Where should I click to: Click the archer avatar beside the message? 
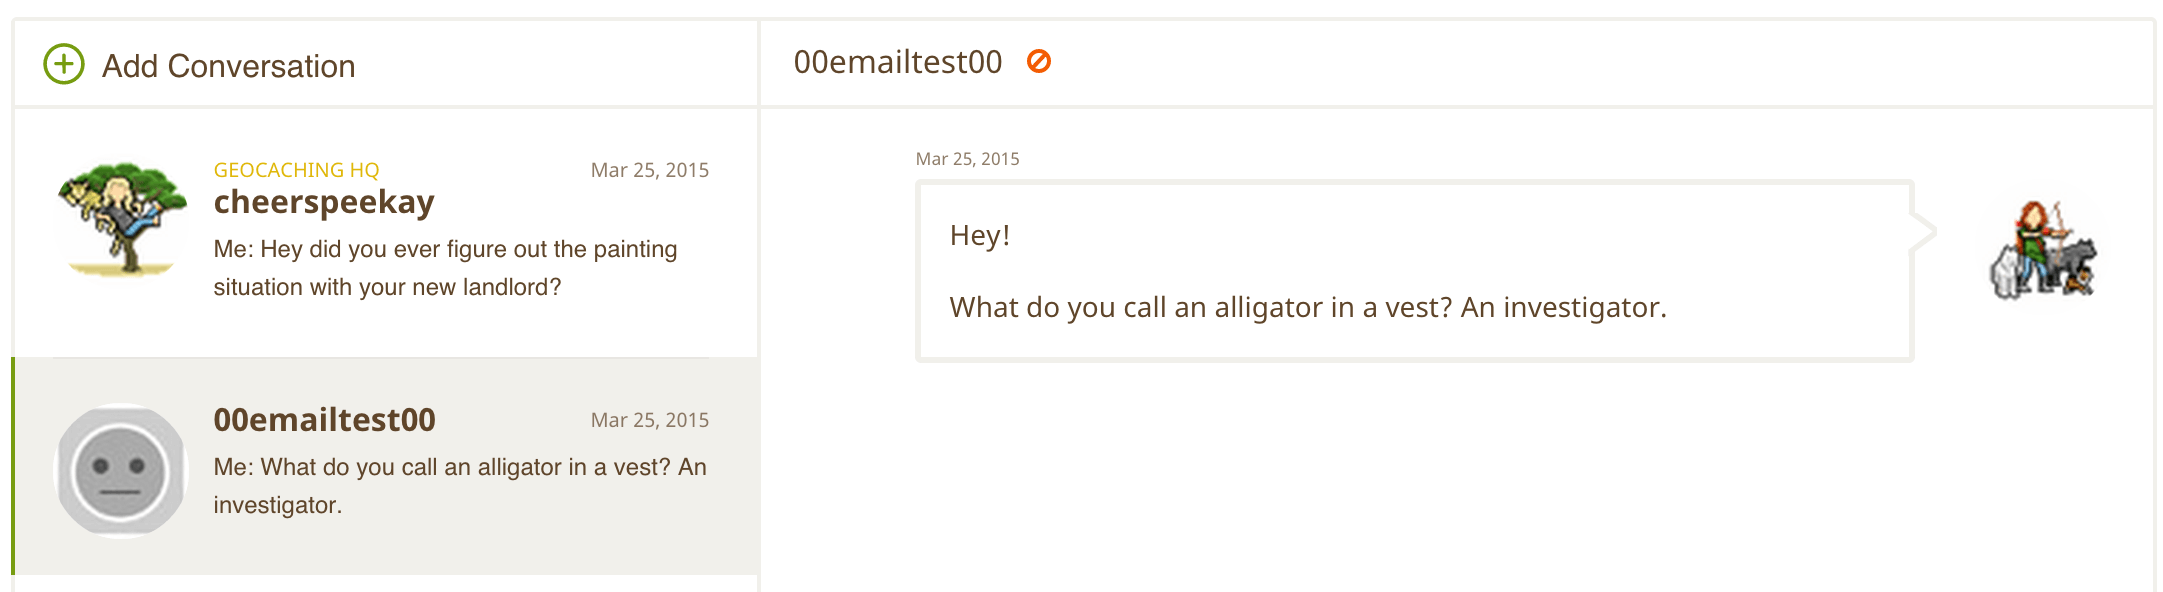point(2043,249)
